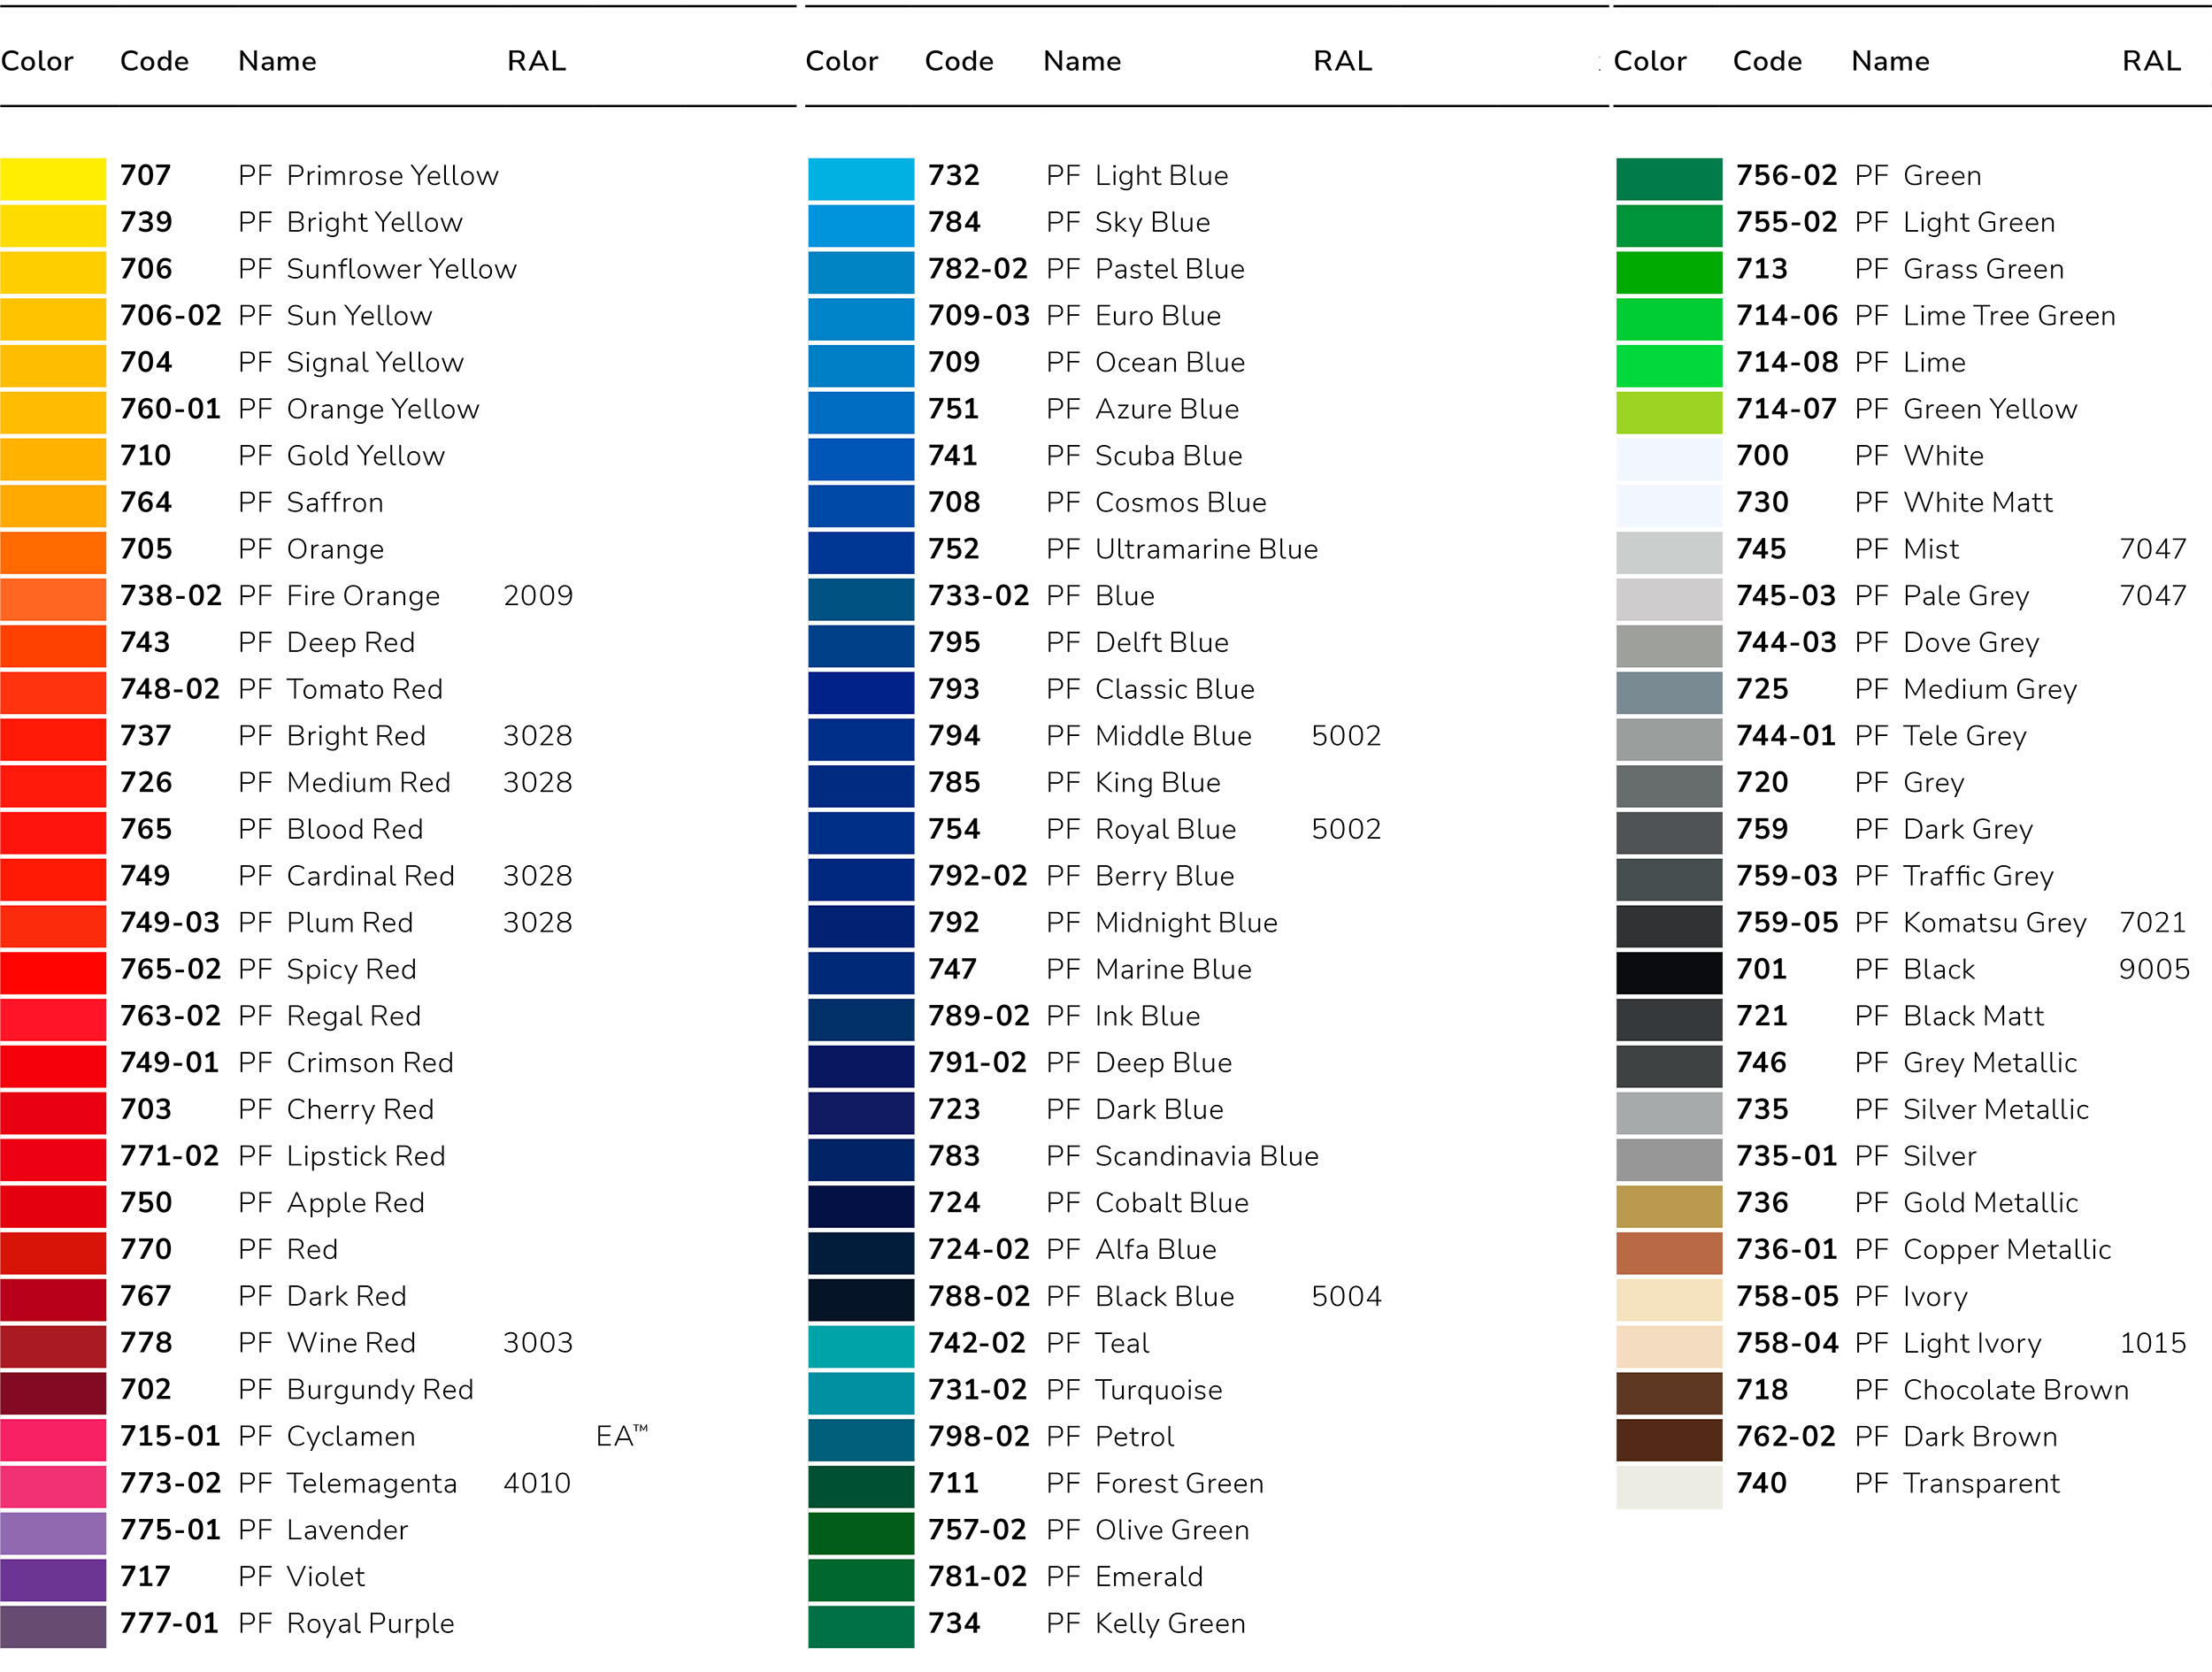Select code 744-03 for Dove Grey
Viewport: 2212px width, 1672px height.
tap(1787, 642)
